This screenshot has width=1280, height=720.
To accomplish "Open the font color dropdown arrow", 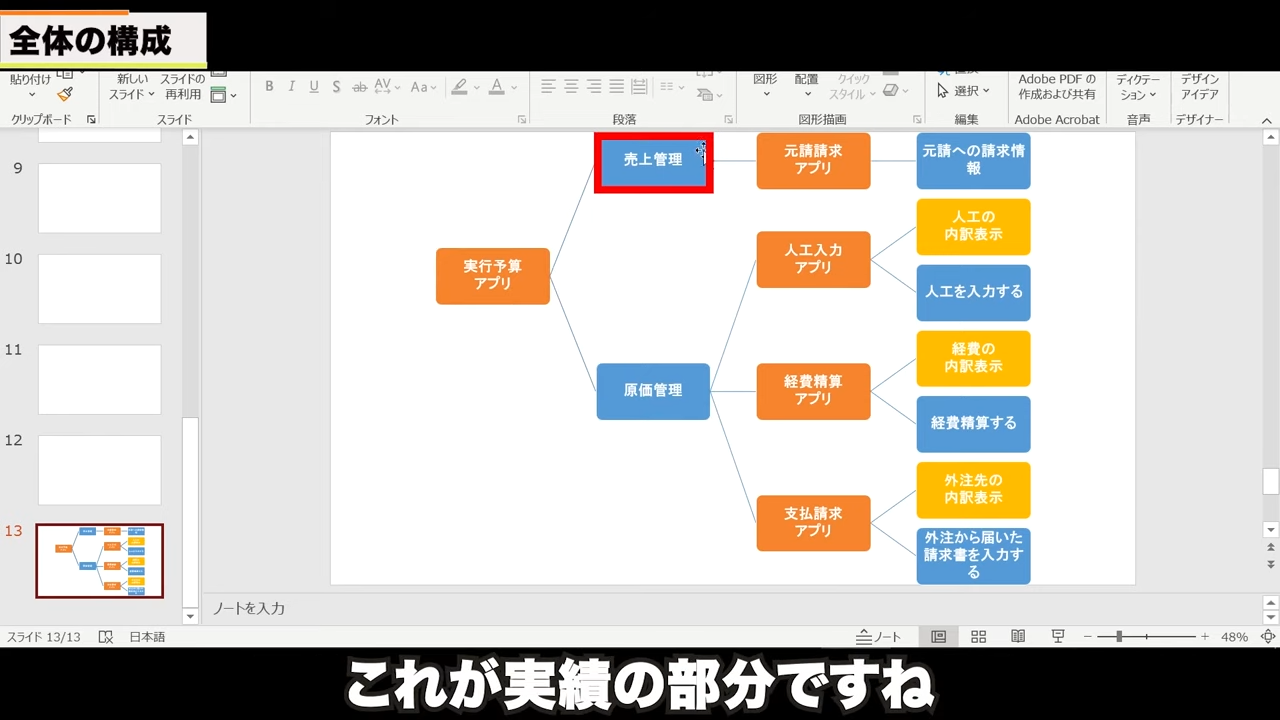I will pos(516,88).
